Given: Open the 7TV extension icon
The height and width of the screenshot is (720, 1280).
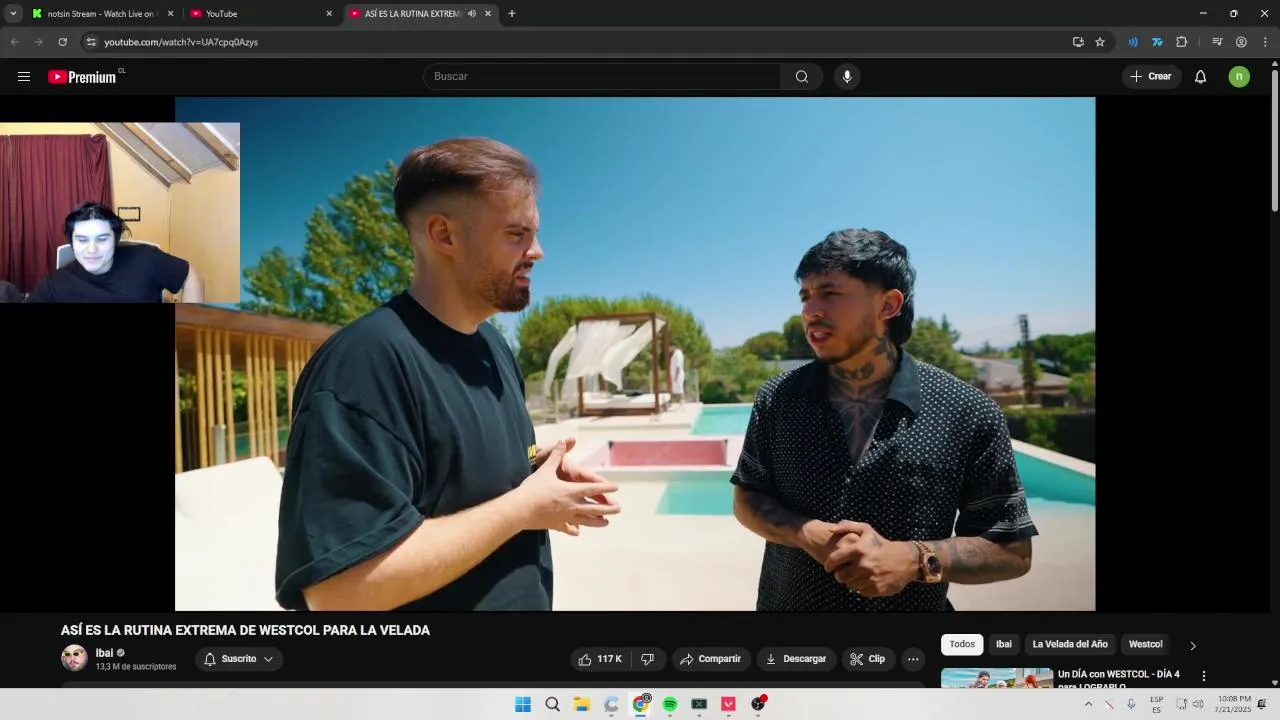Looking at the screenshot, I should coord(1157,42).
